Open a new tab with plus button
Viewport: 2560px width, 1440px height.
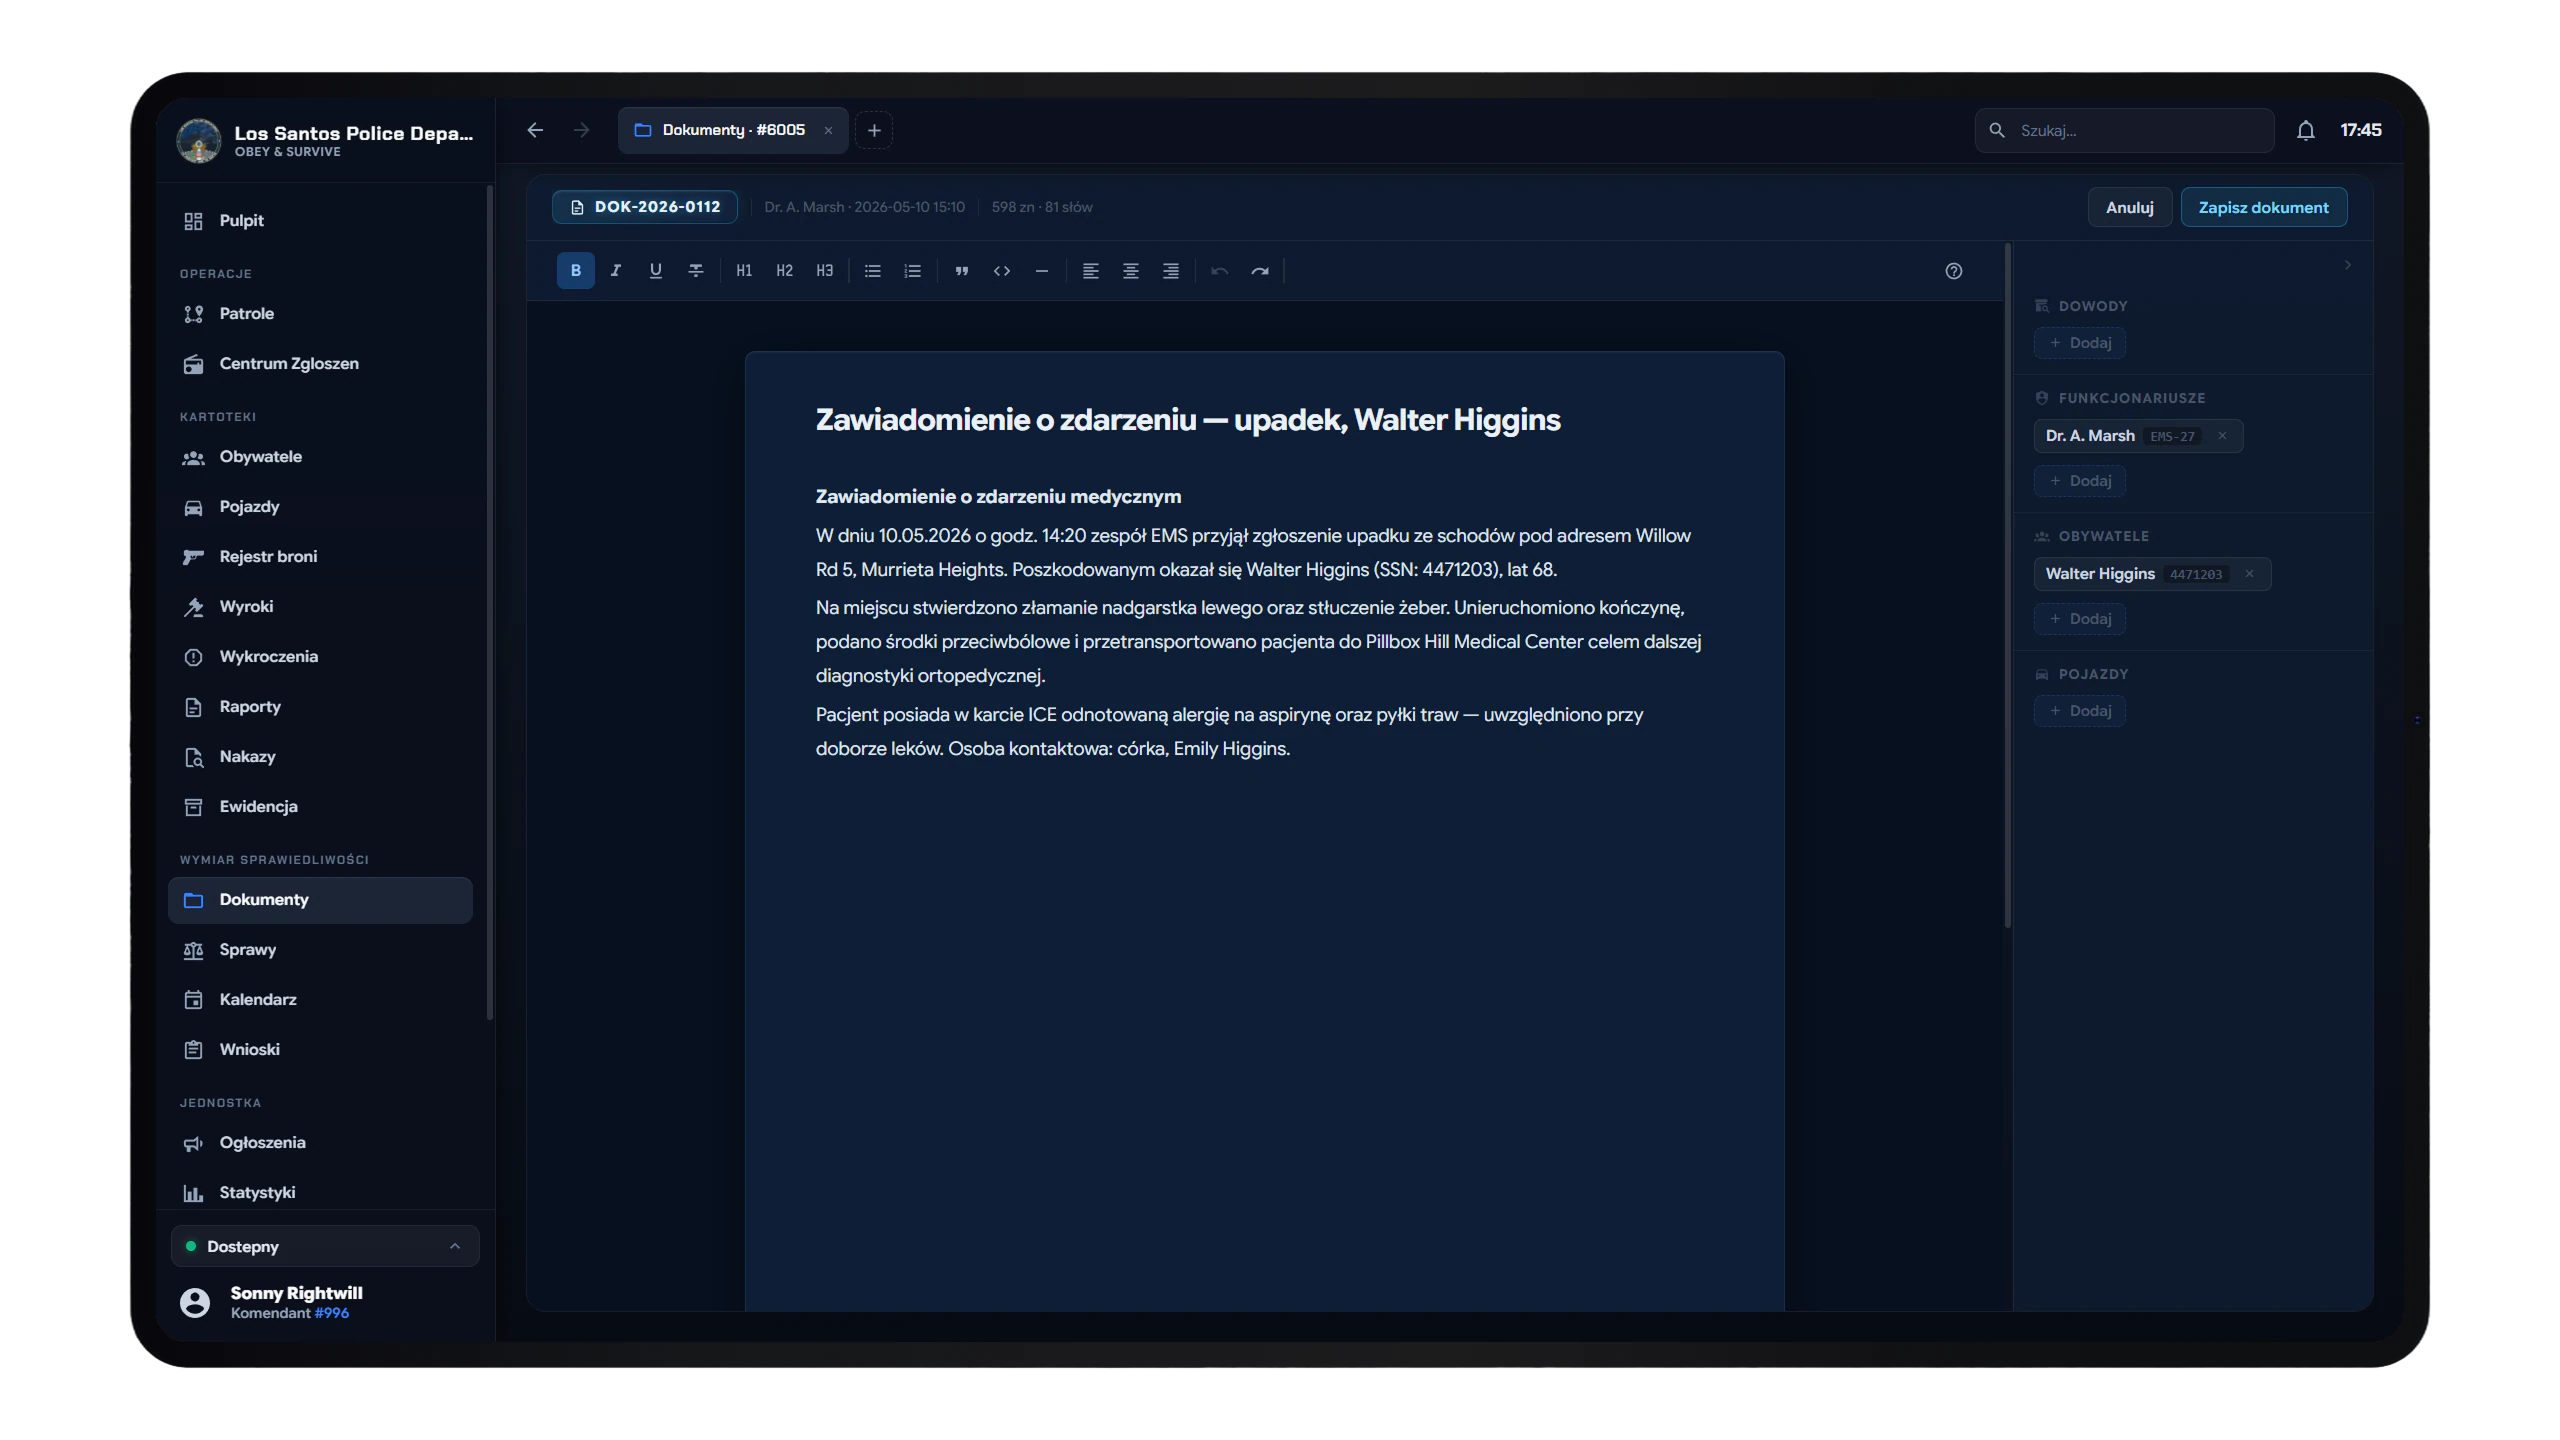pyautogui.click(x=873, y=130)
